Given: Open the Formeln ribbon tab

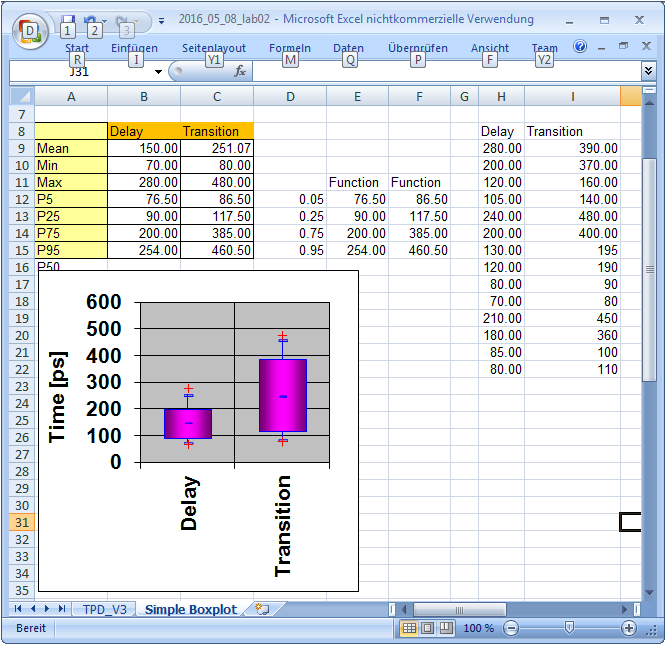Looking at the screenshot, I should pos(290,48).
